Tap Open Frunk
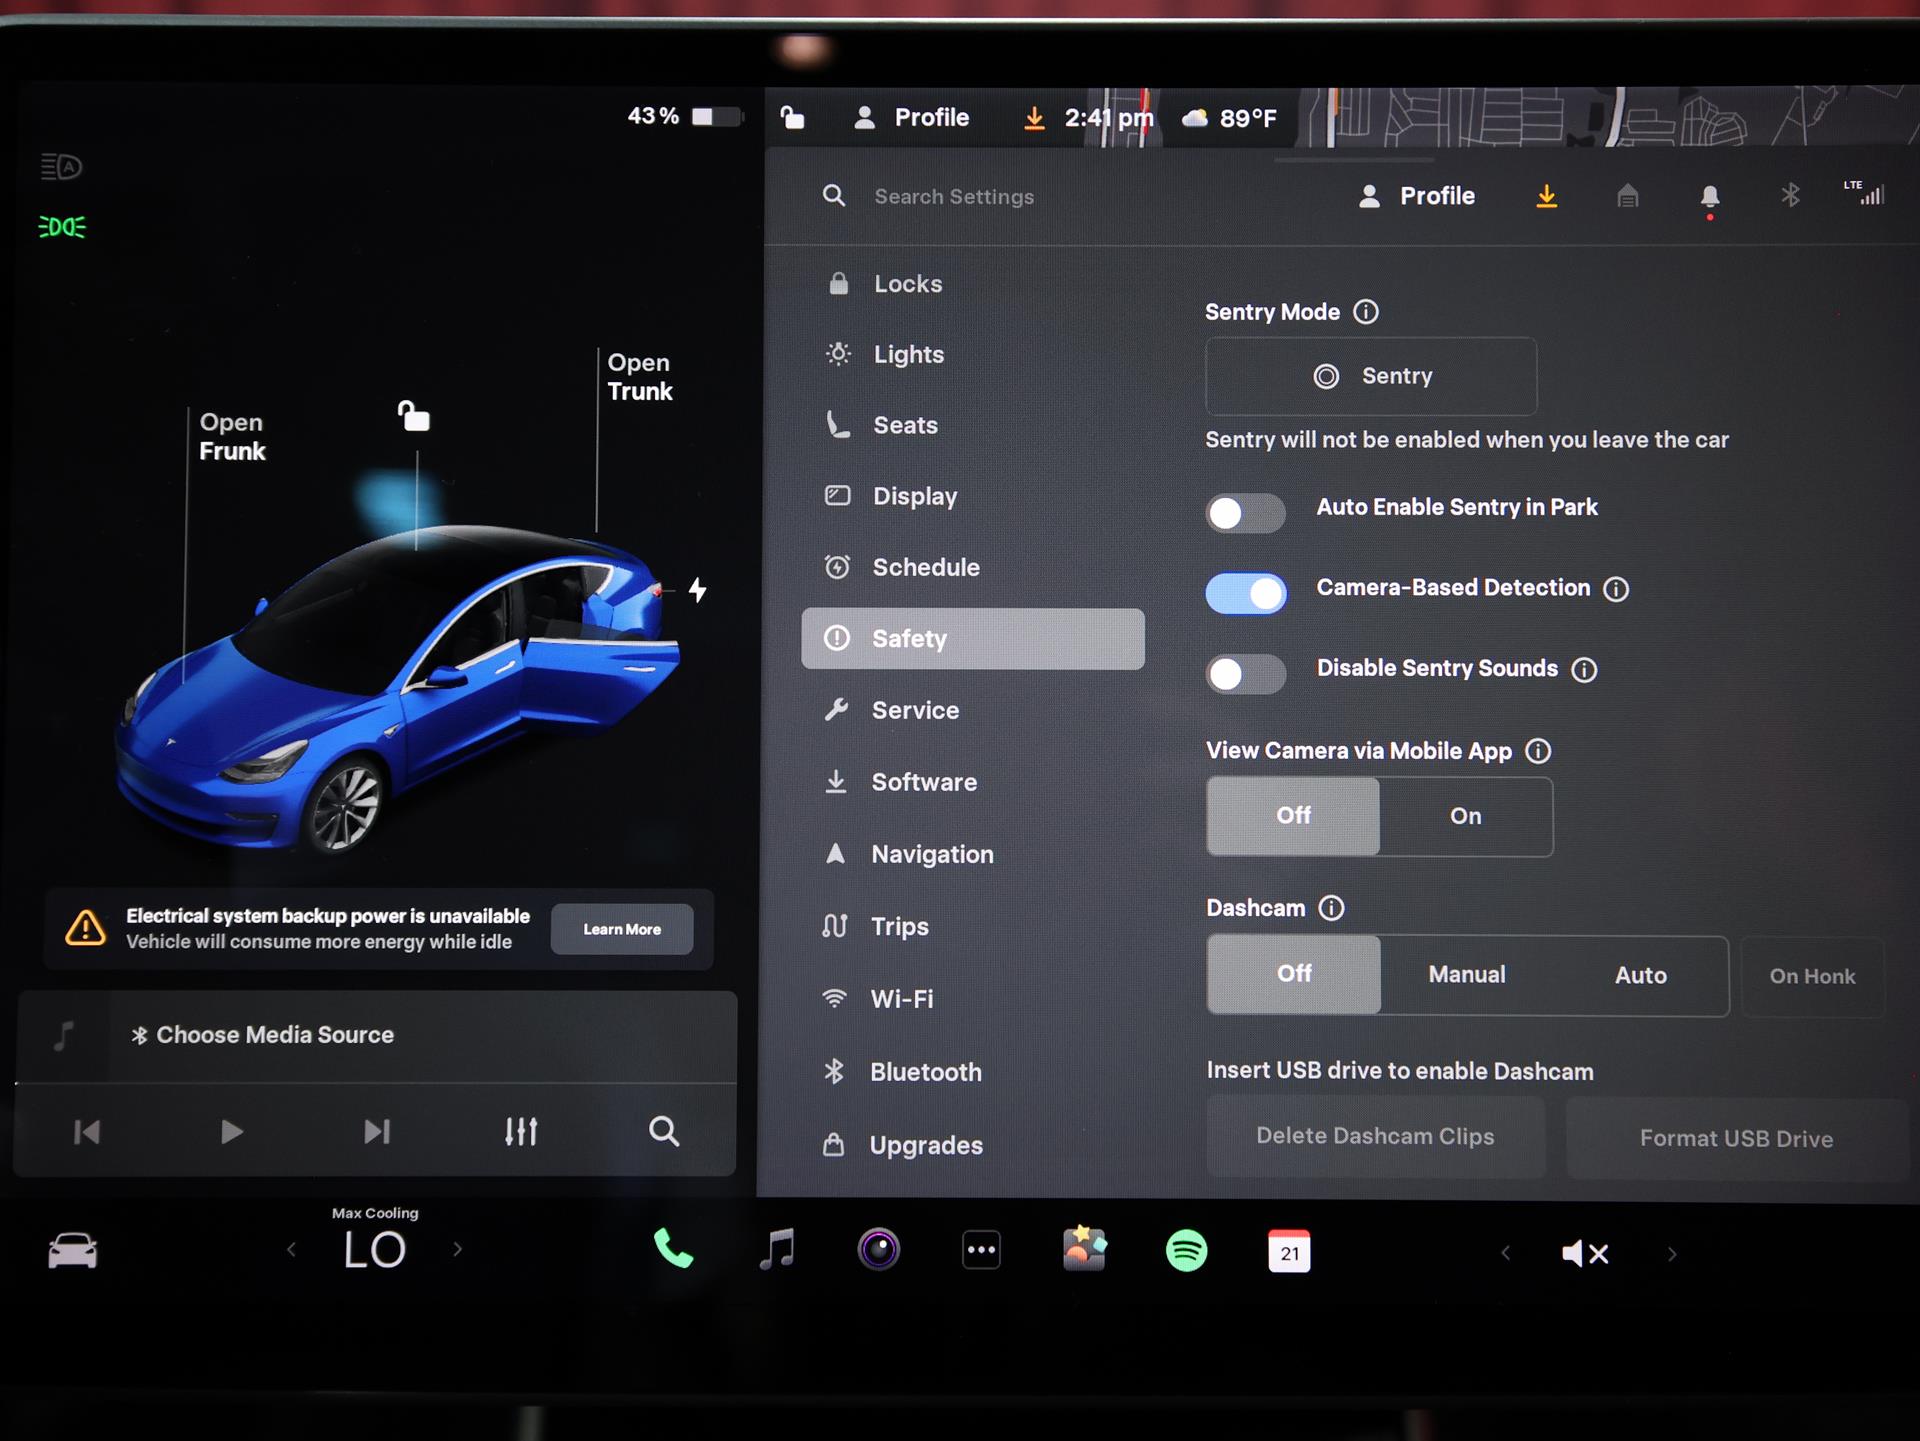This screenshot has height=1441, width=1920. 232,437
